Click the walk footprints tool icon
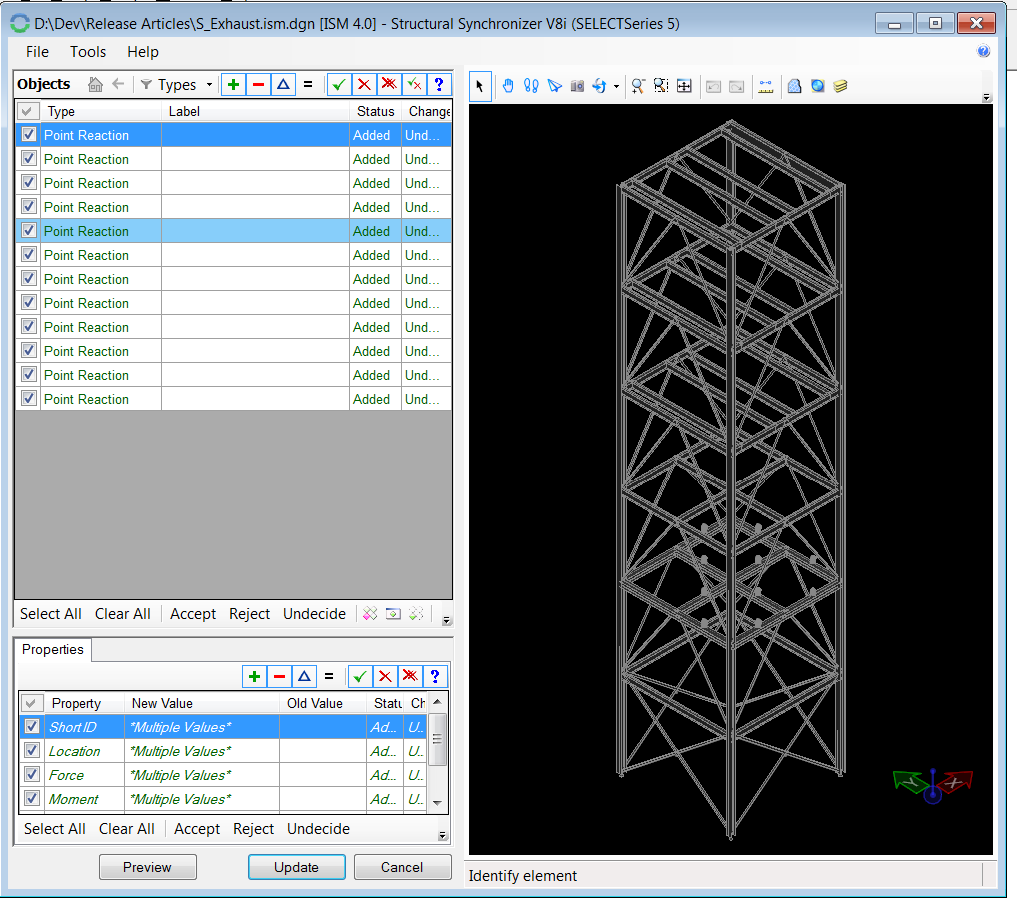The height and width of the screenshot is (898, 1017). point(531,86)
